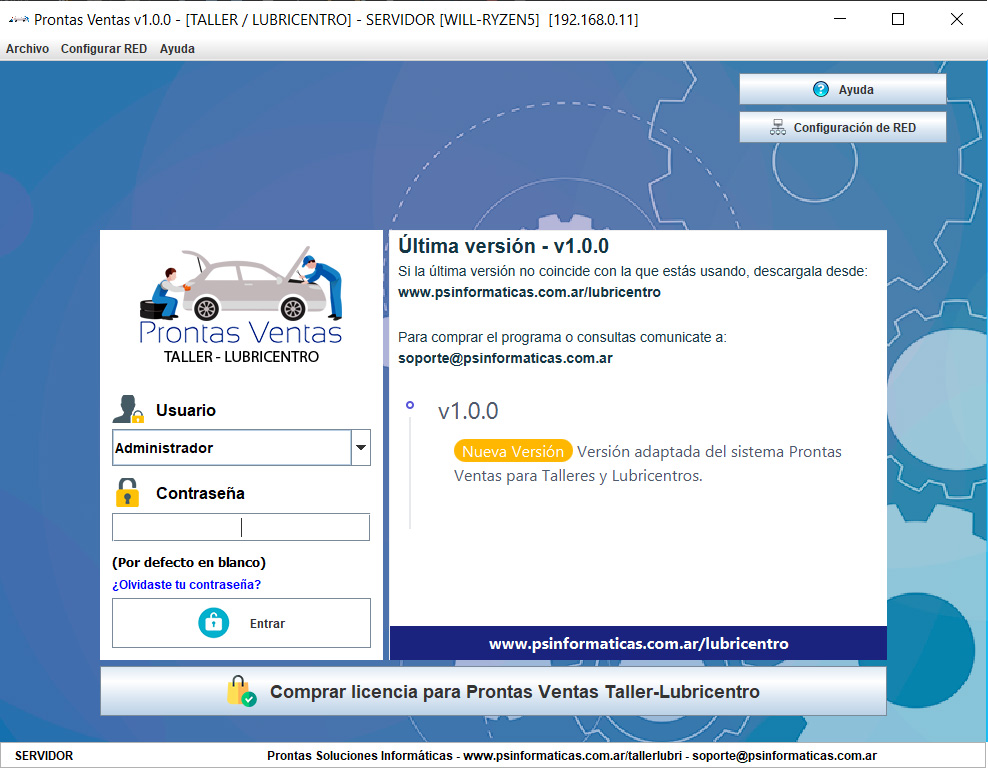Minimize the Prontas Ventas window
The height and width of the screenshot is (769, 988).
click(x=839, y=20)
